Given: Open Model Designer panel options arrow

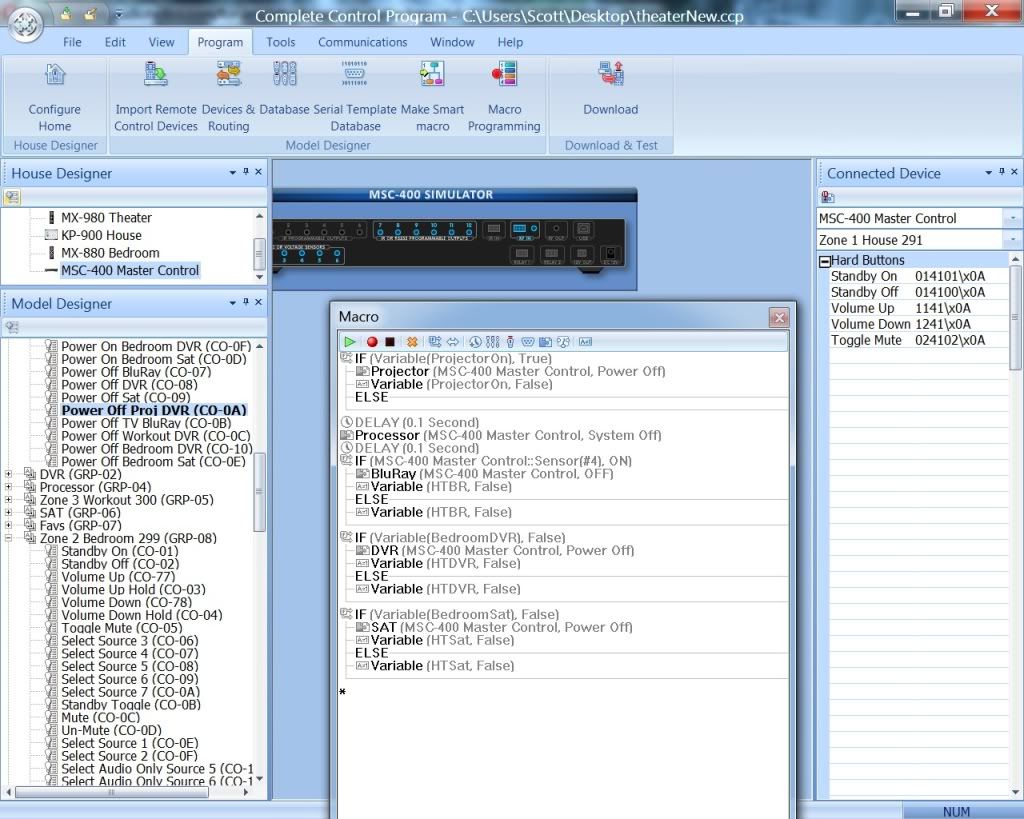Looking at the screenshot, I should pyautogui.click(x=232, y=303).
